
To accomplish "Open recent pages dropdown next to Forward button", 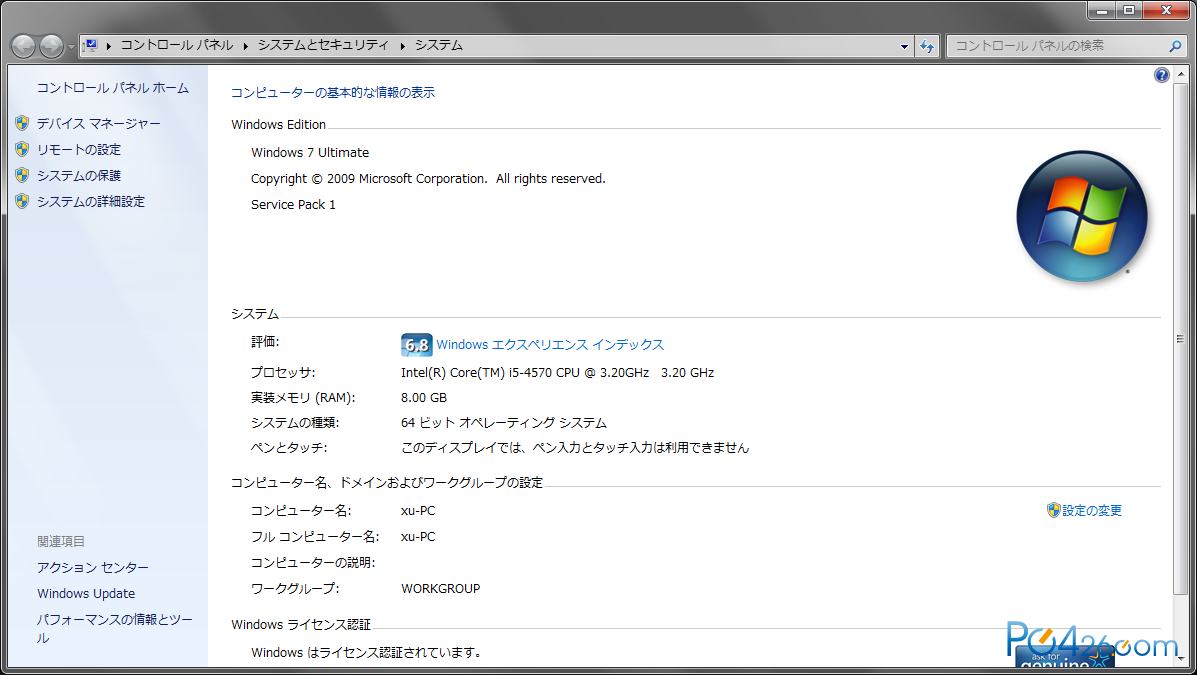I will (x=71, y=47).
